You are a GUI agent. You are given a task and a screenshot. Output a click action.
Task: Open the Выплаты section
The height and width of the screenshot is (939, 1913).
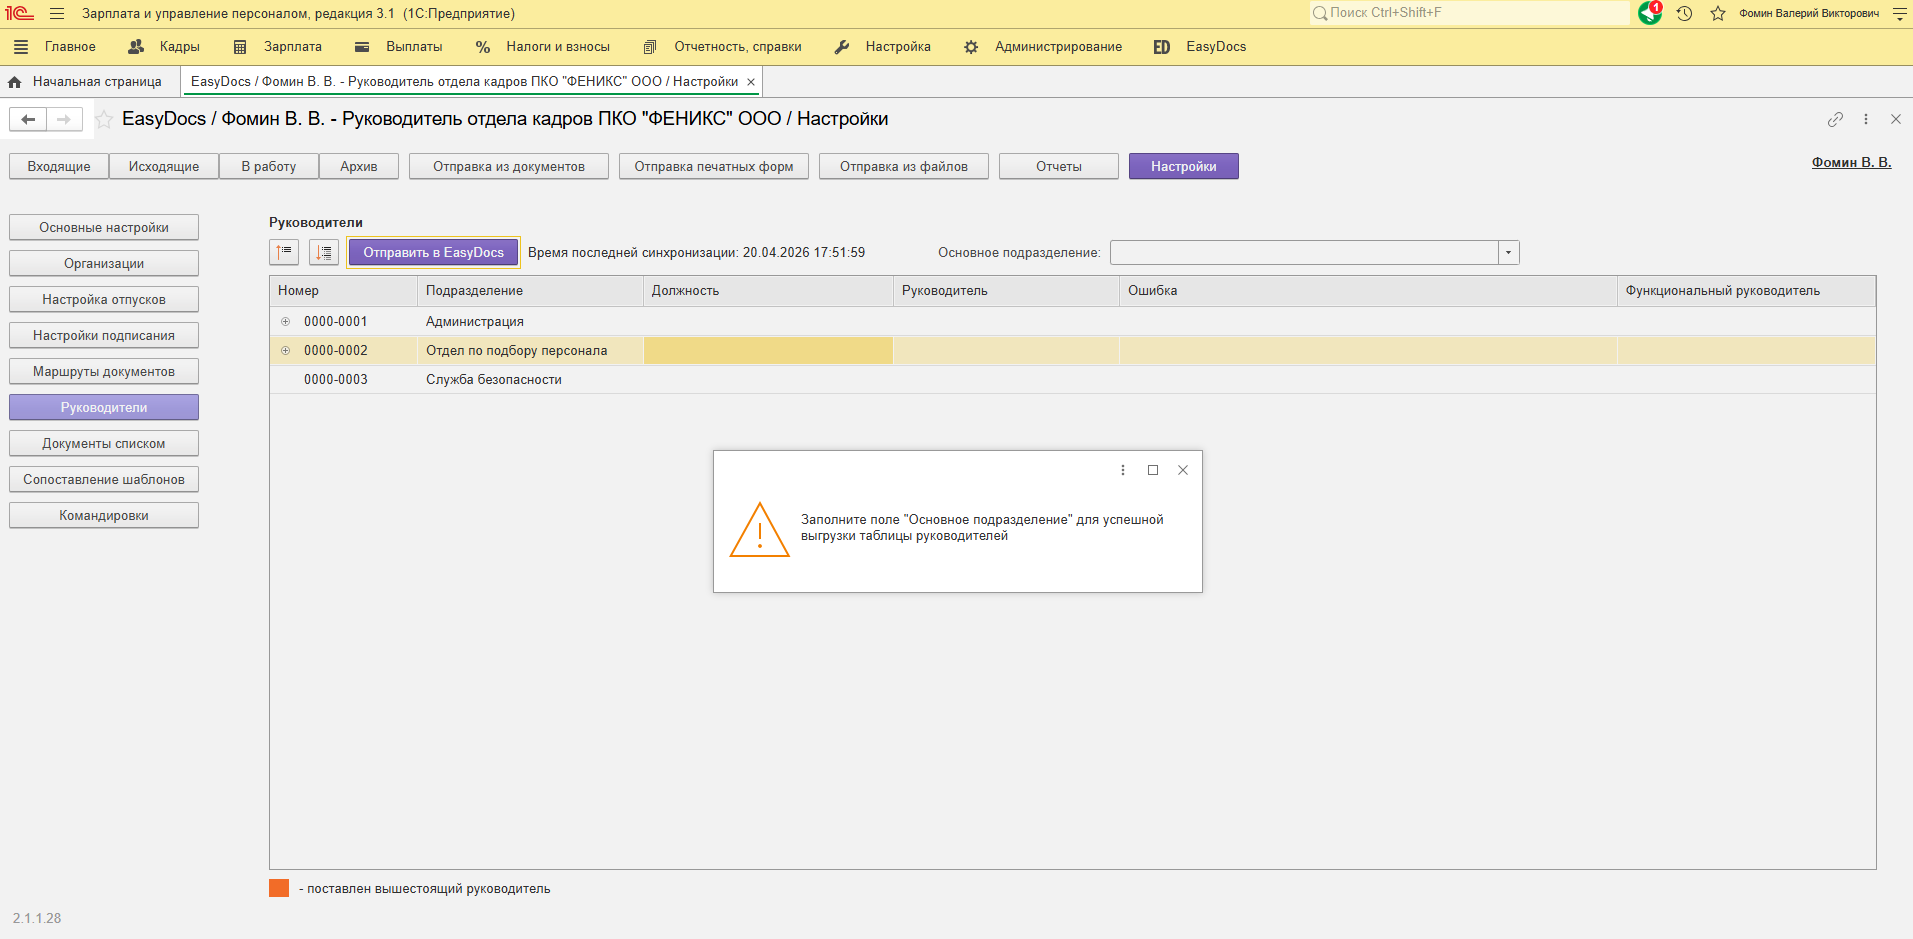[x=414, y=47]
